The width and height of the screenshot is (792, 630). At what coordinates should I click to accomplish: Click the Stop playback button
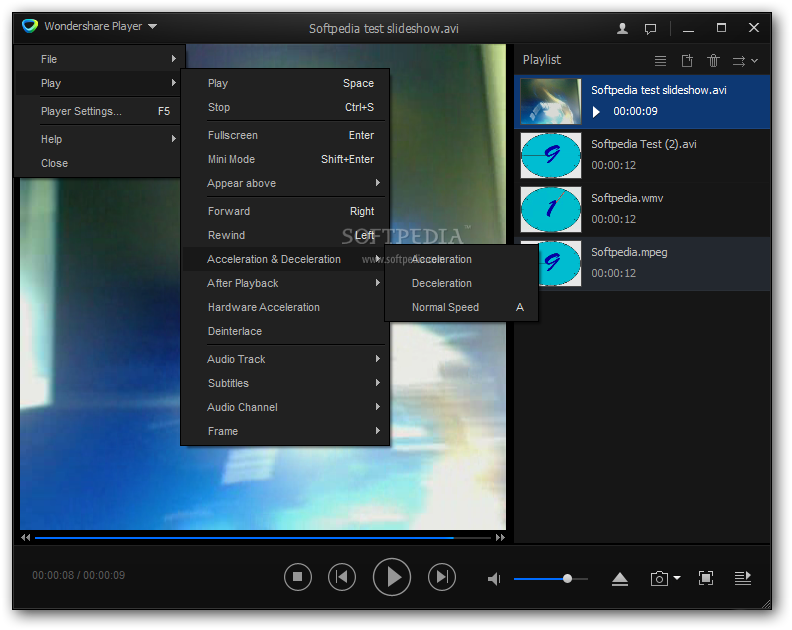coord(298,577)
